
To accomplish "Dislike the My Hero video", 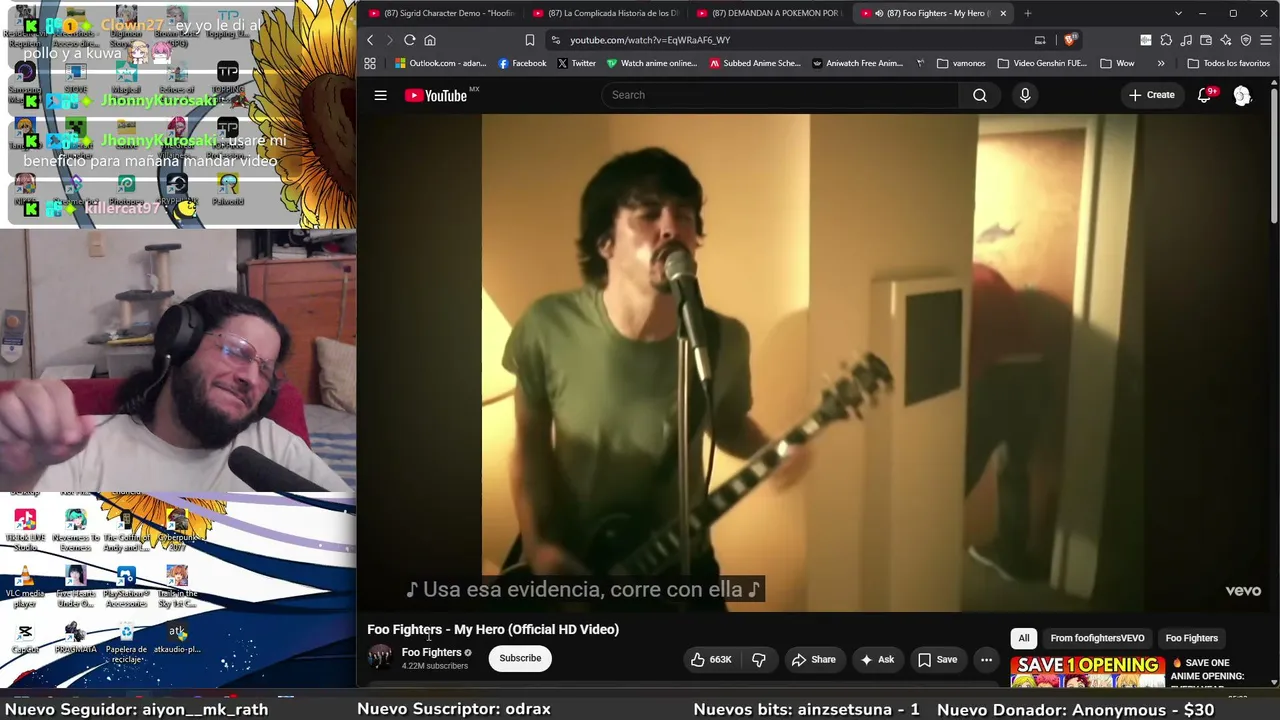I will click(x=759, y=659).
